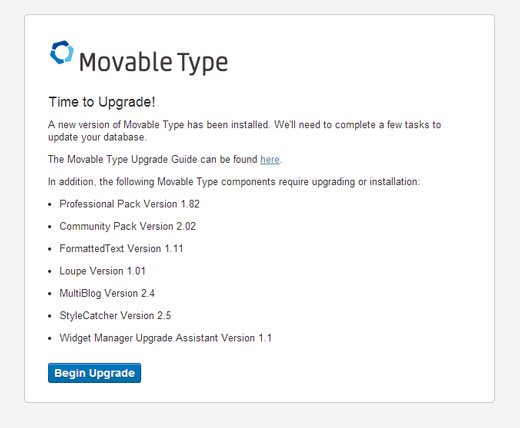This screenshot has height=428, width=520.
Task: Click the bullet beside Widget Manager
Action: click(50, 339)
